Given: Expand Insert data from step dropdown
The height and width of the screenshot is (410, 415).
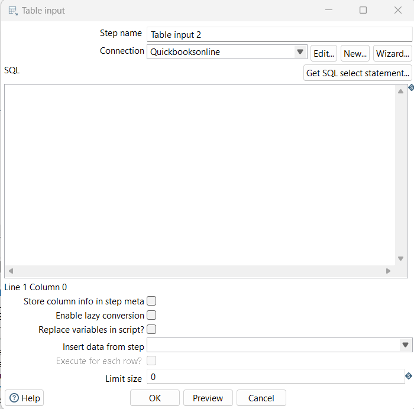Looking at the screenshot, I should click(x=405, y=345).
